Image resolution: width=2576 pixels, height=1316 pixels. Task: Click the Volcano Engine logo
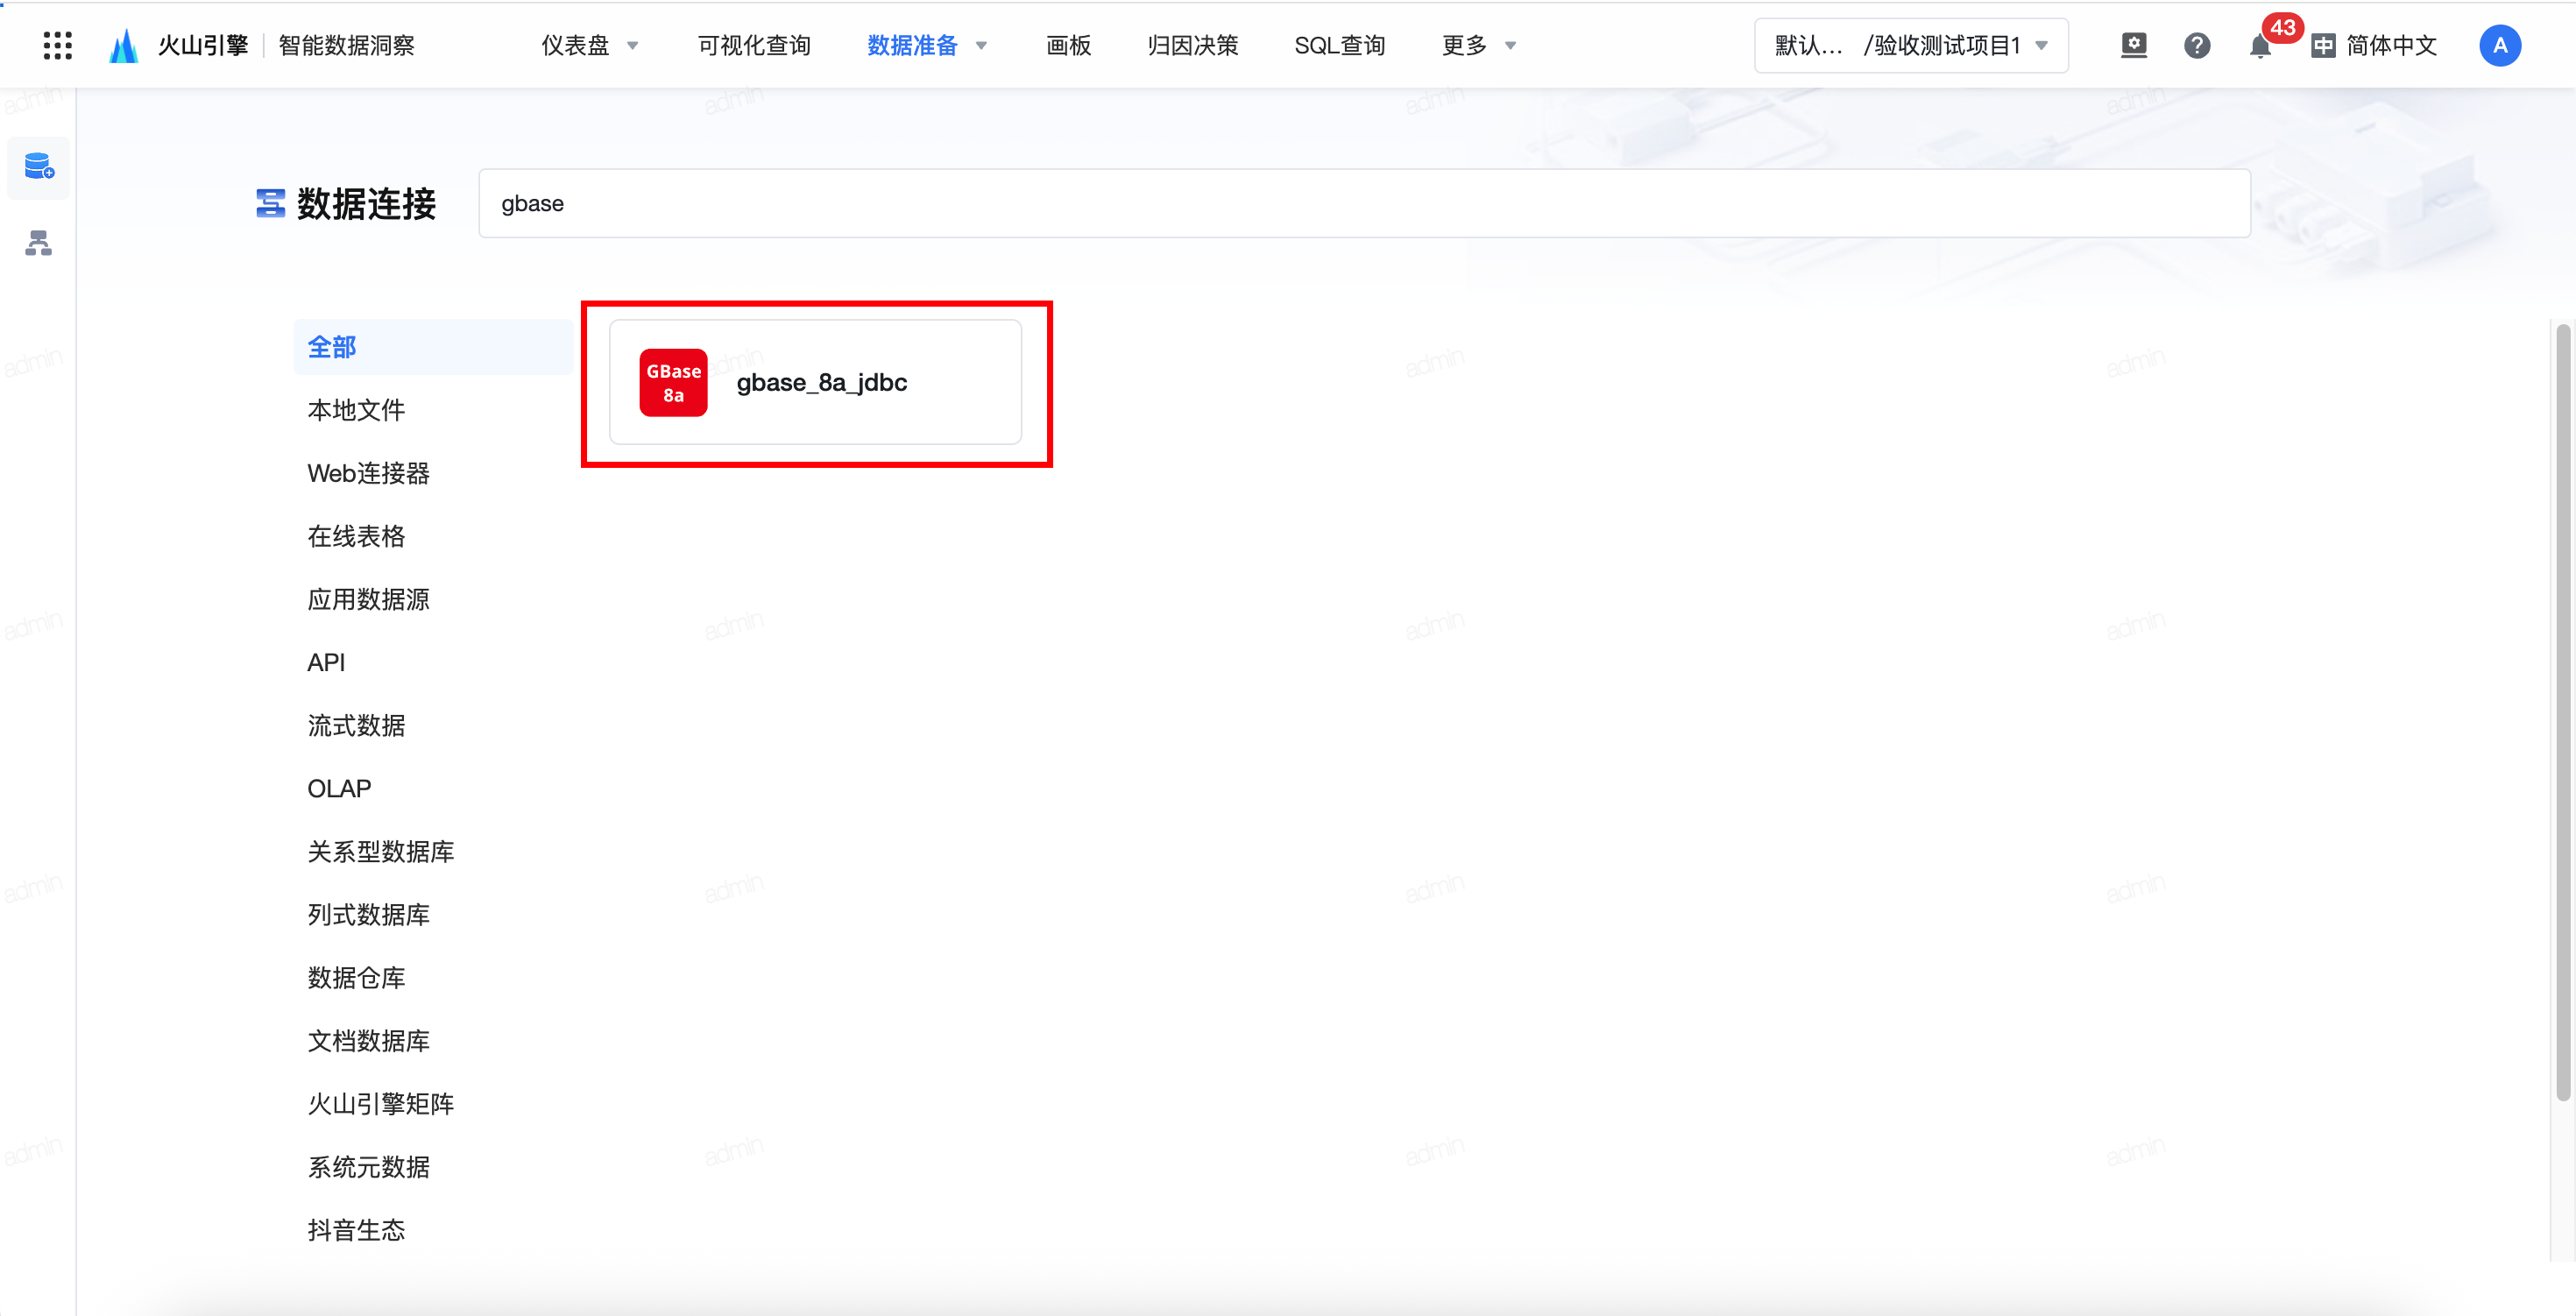pyautogui.click(x=123, y=45)
